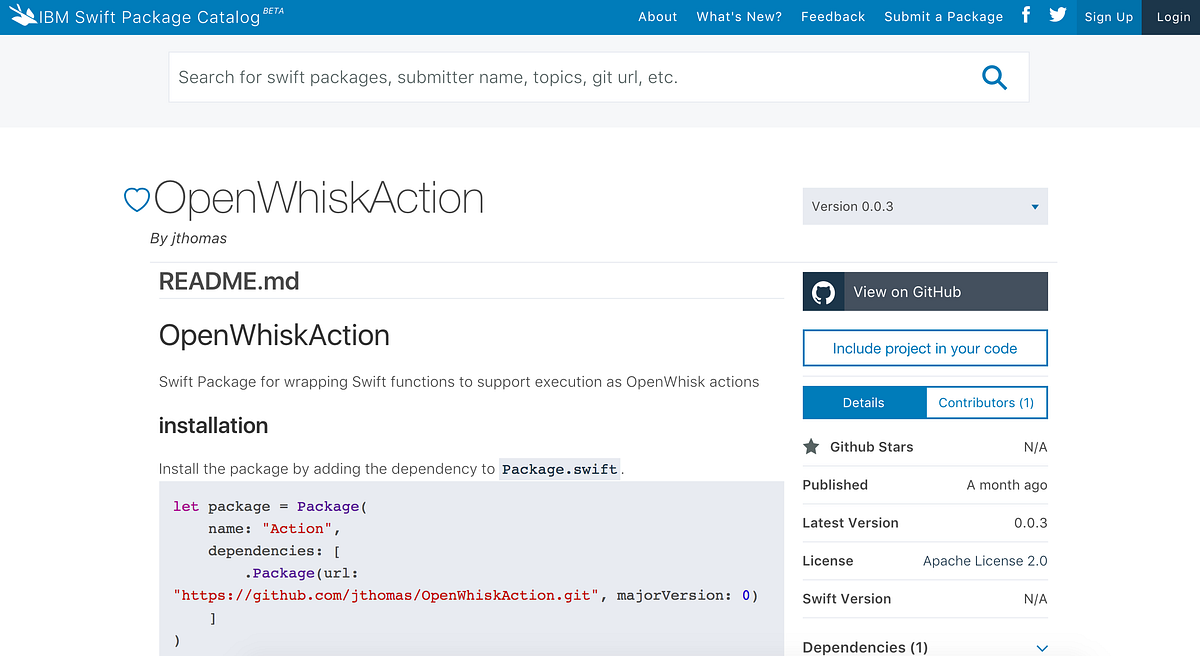
Task: Switch to the Contributors tab
Action: (986, 402)
